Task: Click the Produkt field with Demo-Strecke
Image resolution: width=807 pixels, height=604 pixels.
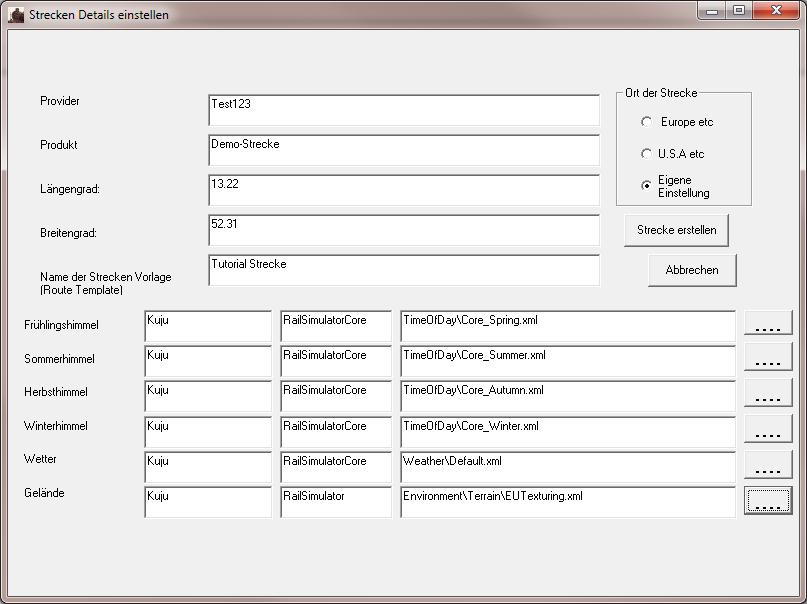Action: (404, 150)
